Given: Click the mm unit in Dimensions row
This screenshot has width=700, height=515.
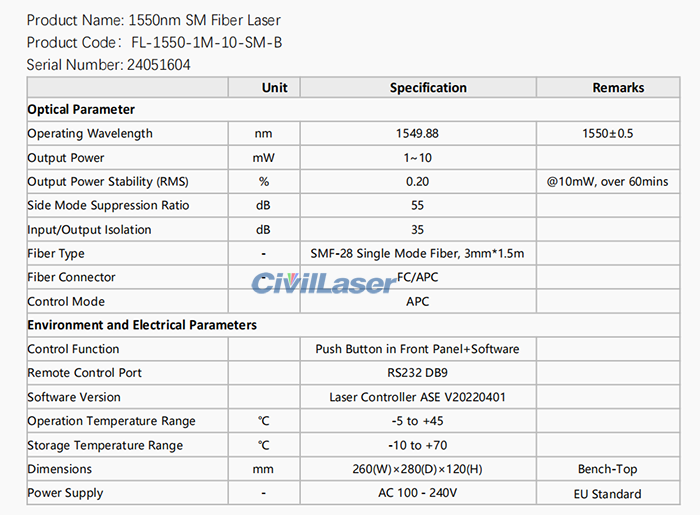Looking at the screenshot, I should tap(263, 469).
